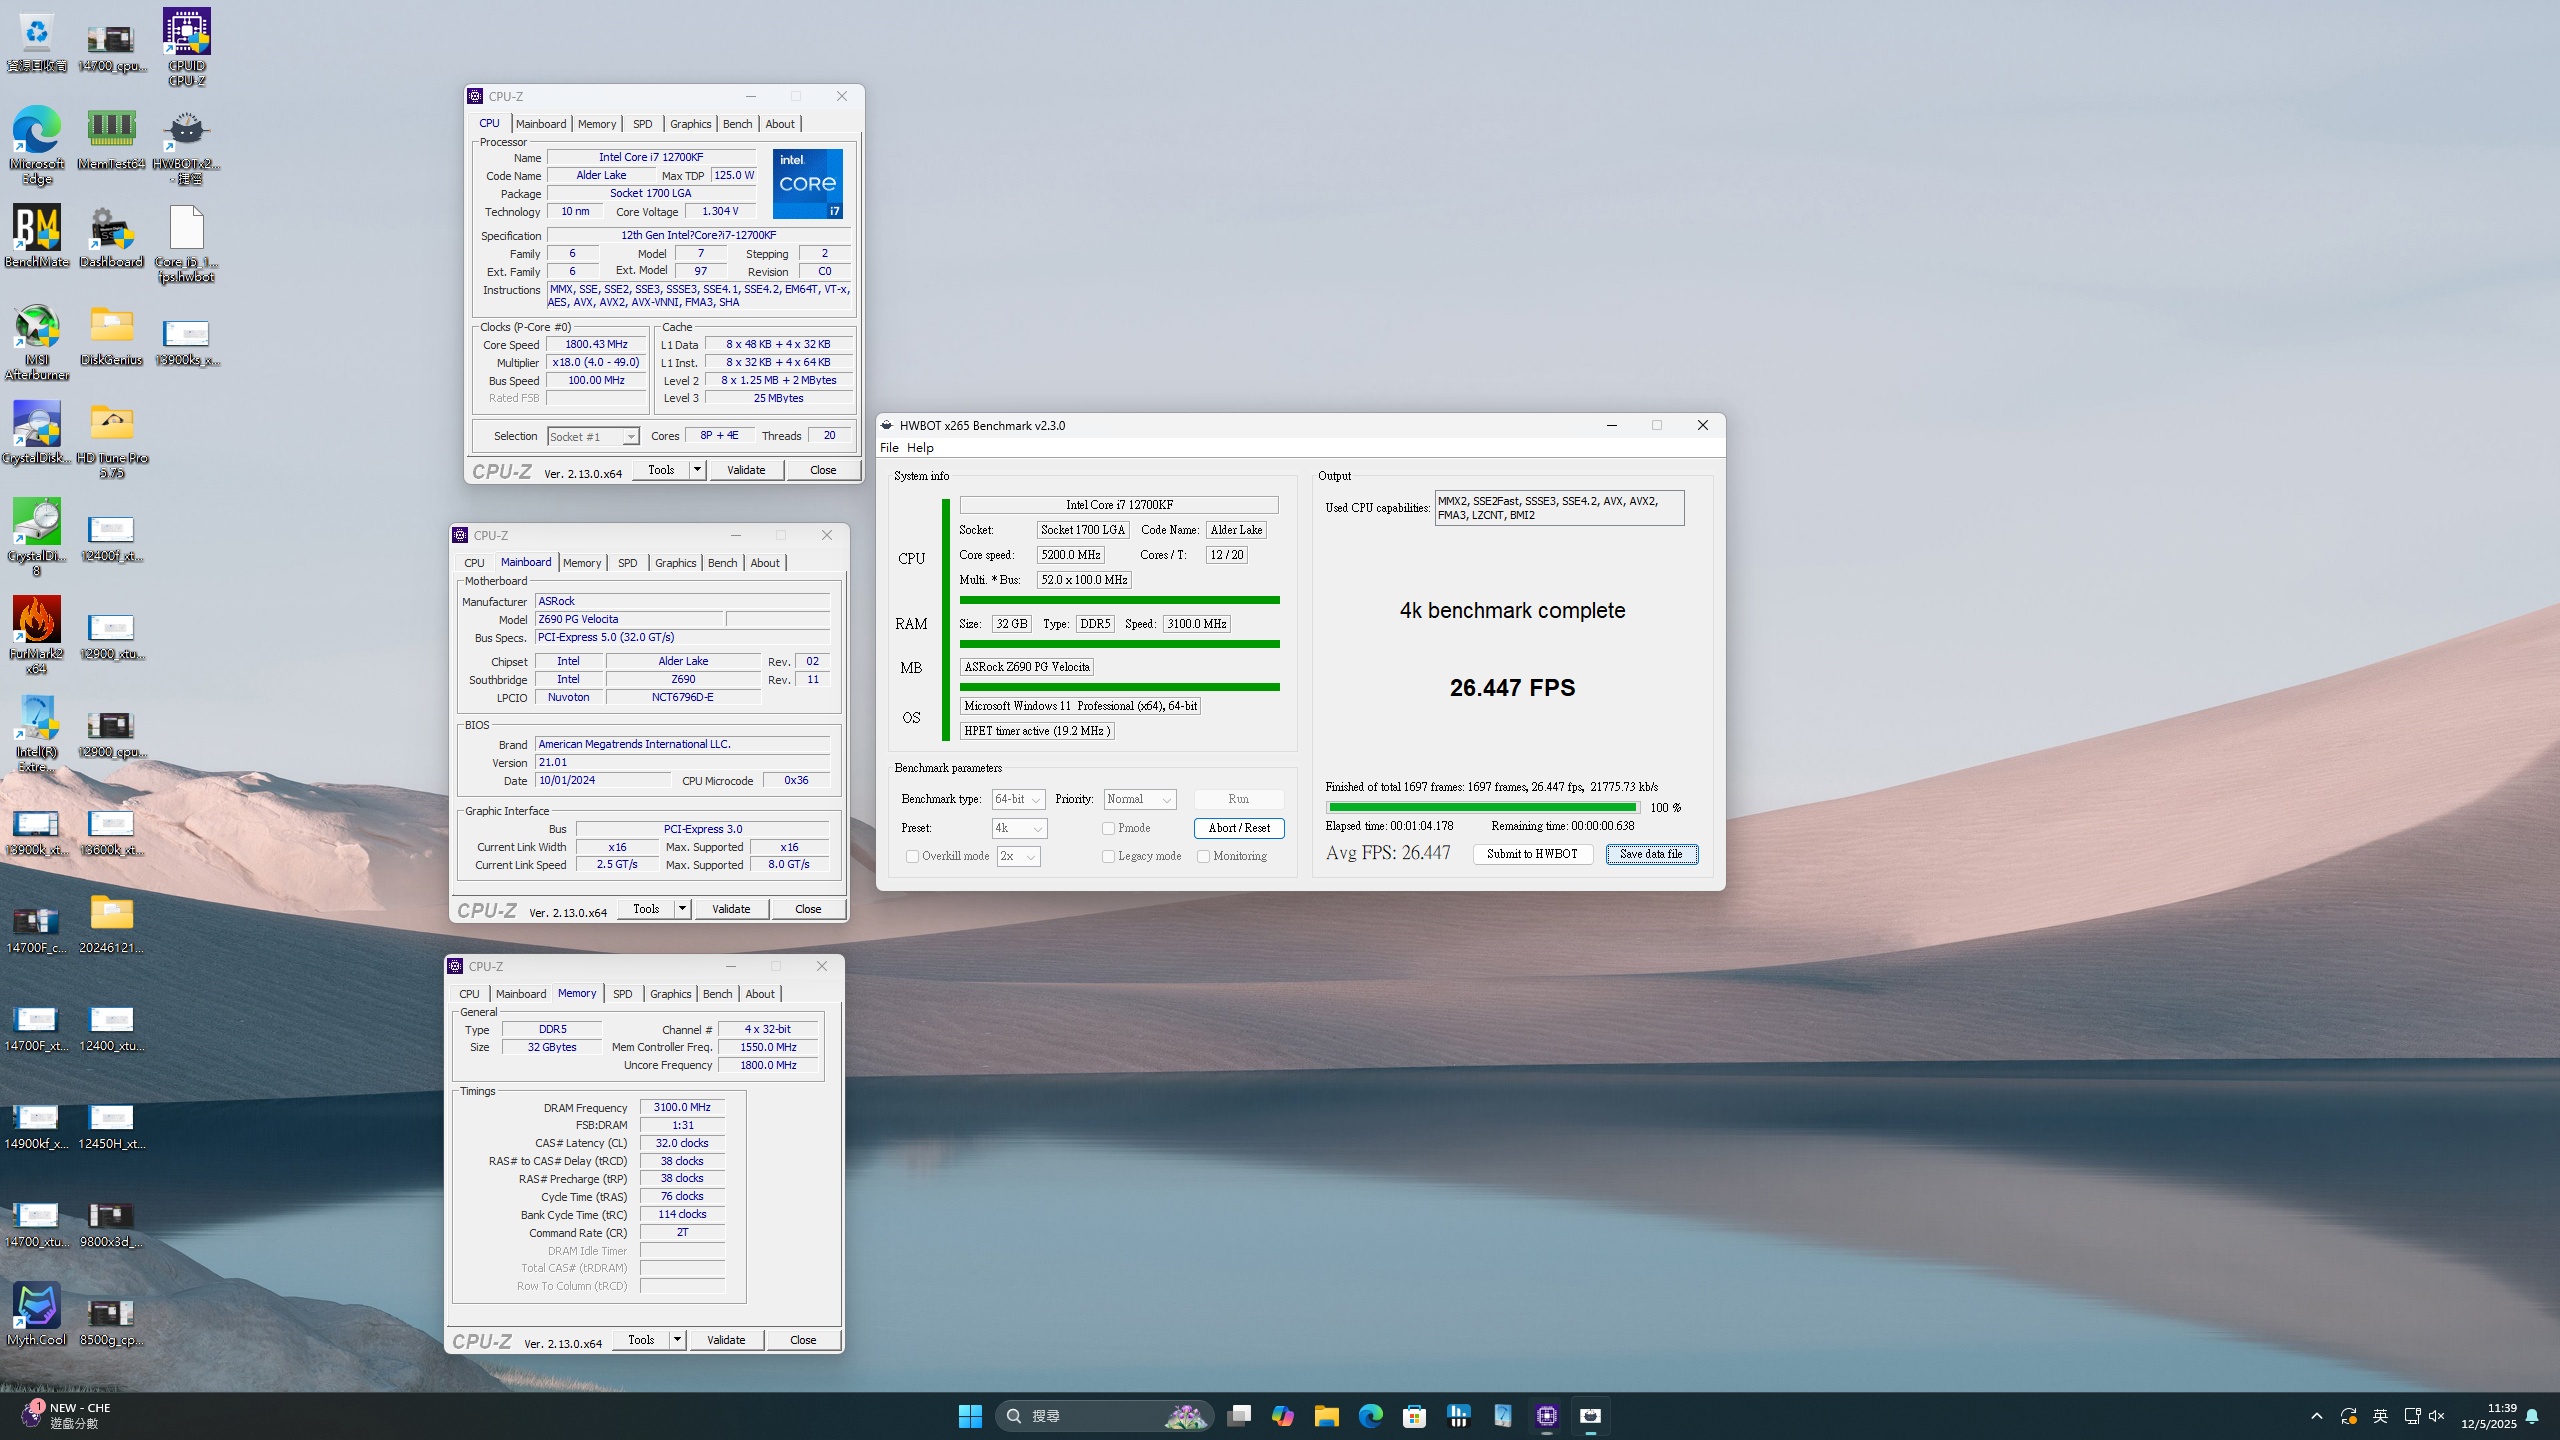Expand the Tools arrow in CPU-Z Mainboard window
This screenshot has width=2560, height=1440.
[682, 909]
